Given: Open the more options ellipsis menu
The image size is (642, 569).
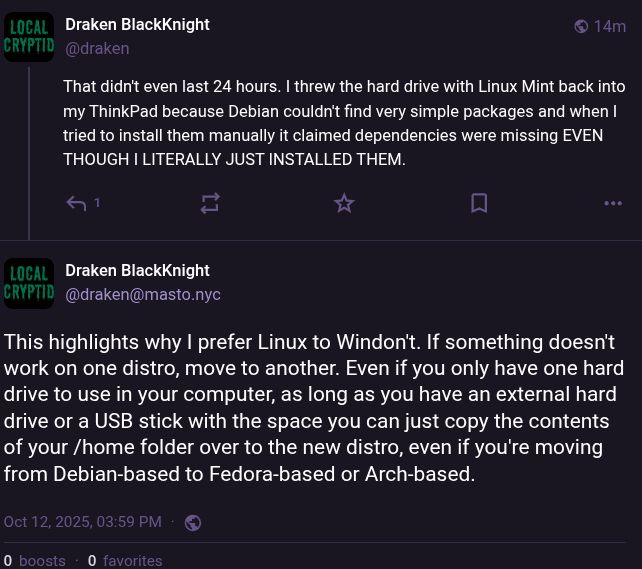Looking at the screenshot, I should pyautogui.click(x=613, y=203).
